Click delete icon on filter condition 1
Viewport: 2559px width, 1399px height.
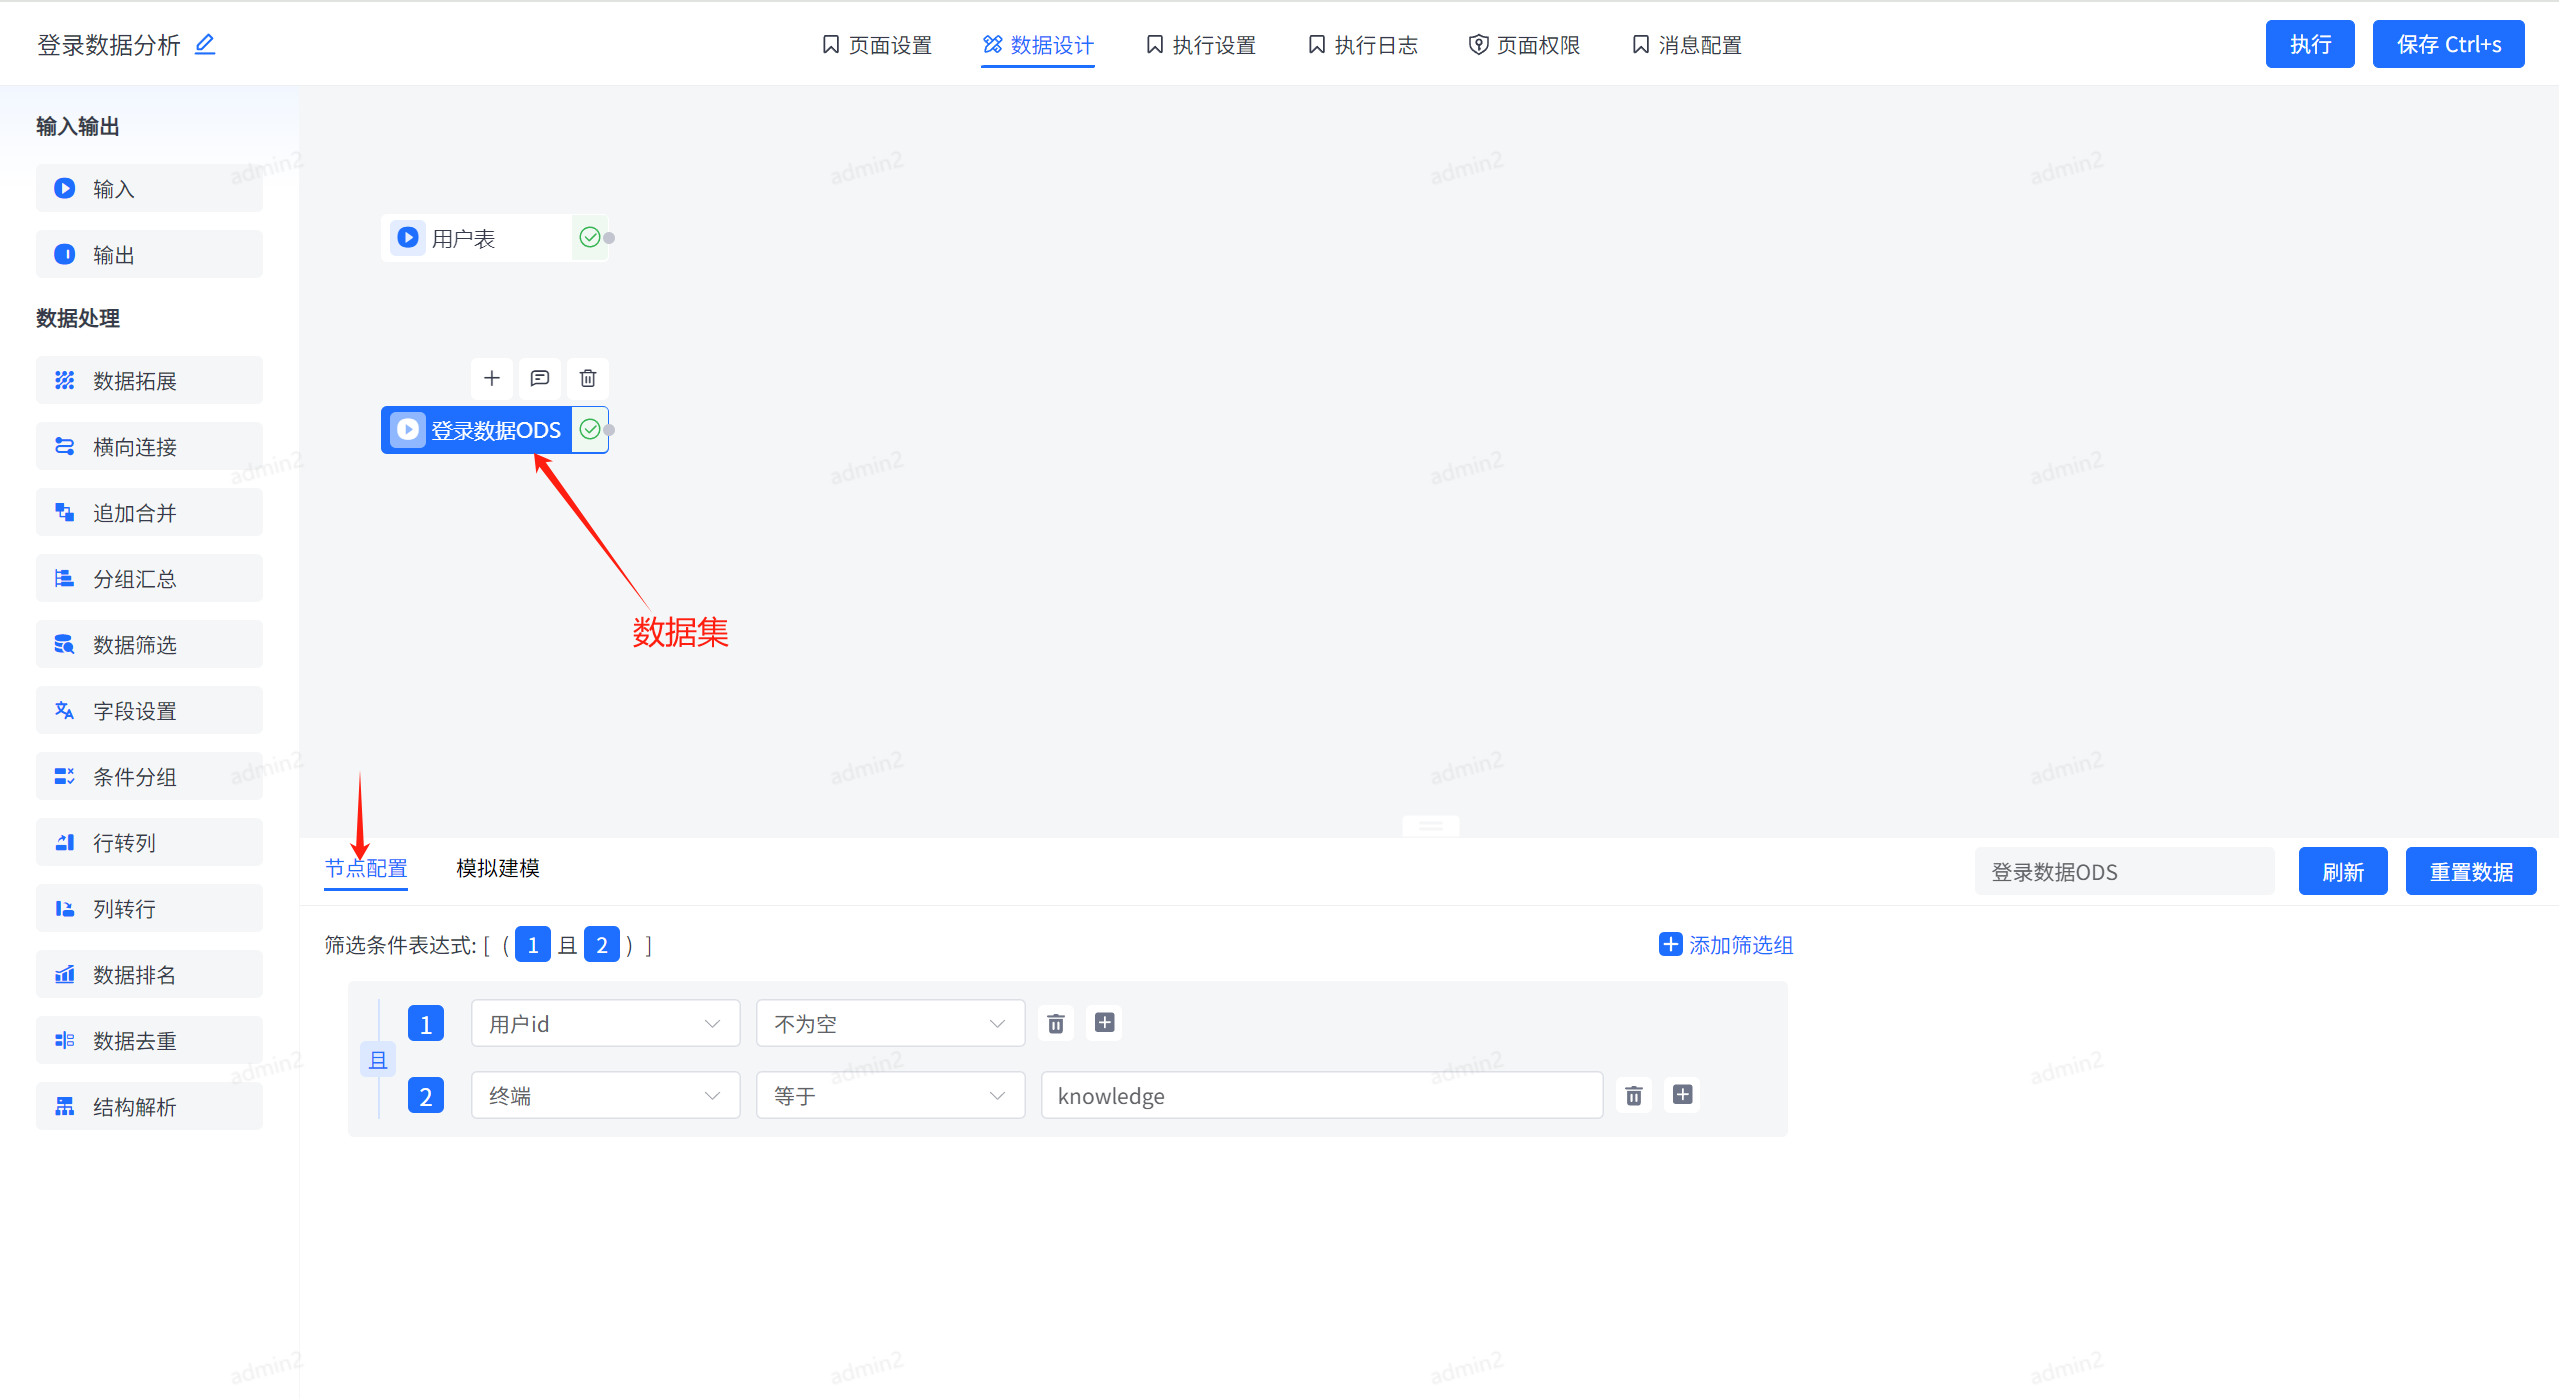pyautogui.click(x=1056, y=1022)
